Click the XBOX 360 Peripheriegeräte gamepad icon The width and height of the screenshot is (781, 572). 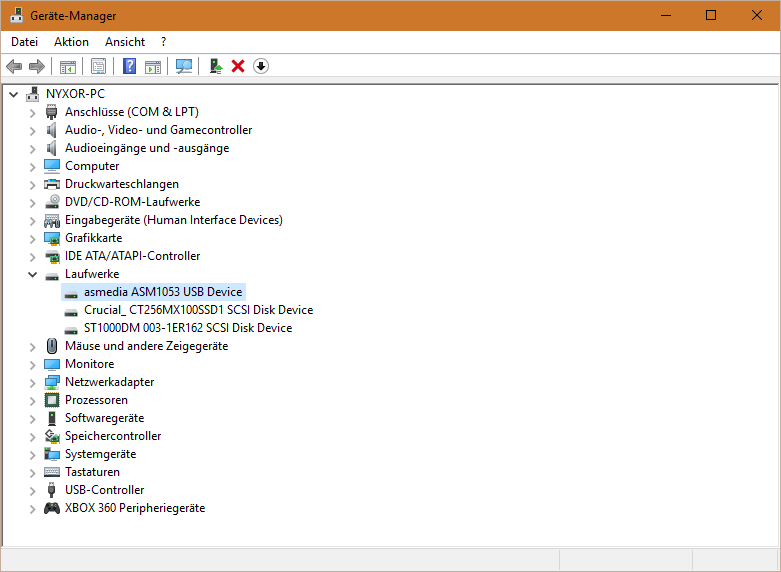(52, 508)
